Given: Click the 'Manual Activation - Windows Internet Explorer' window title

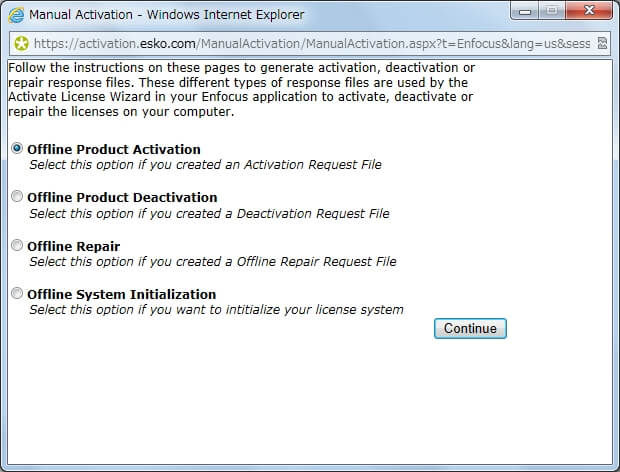Looking at the screenshot, I should (166, 15).
